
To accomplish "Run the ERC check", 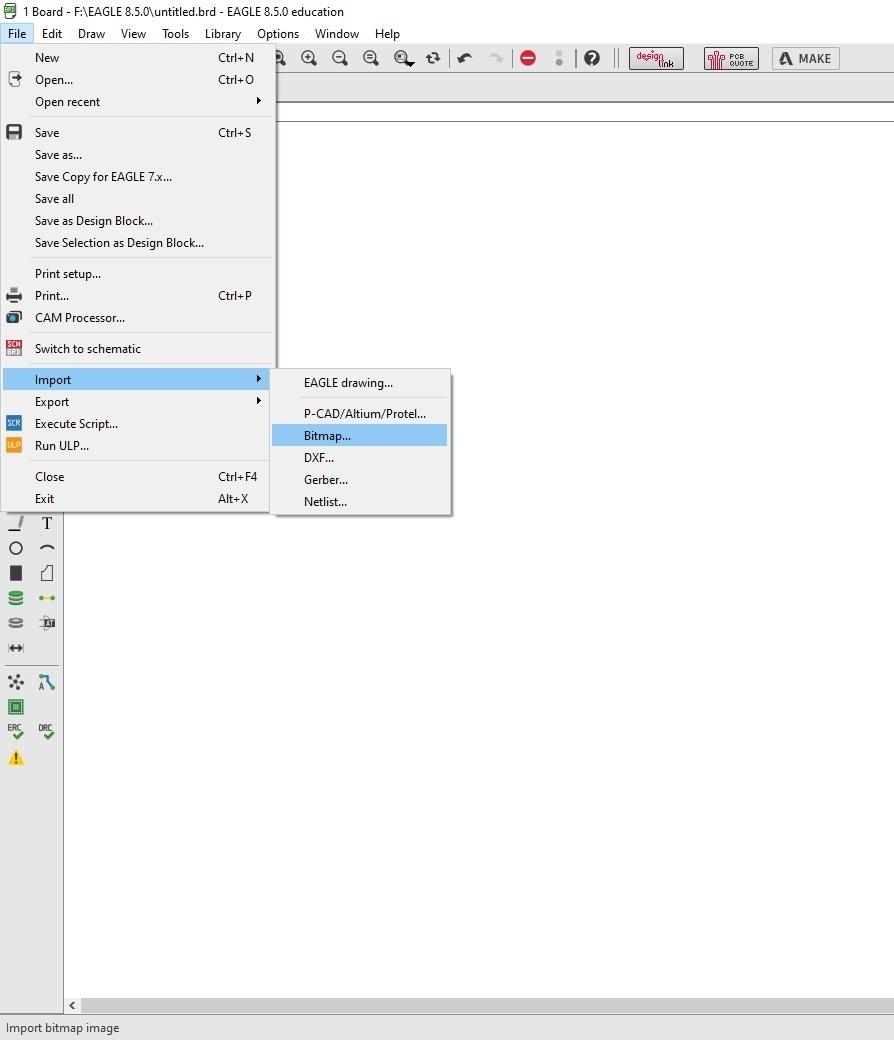I will tap(16, 732).
